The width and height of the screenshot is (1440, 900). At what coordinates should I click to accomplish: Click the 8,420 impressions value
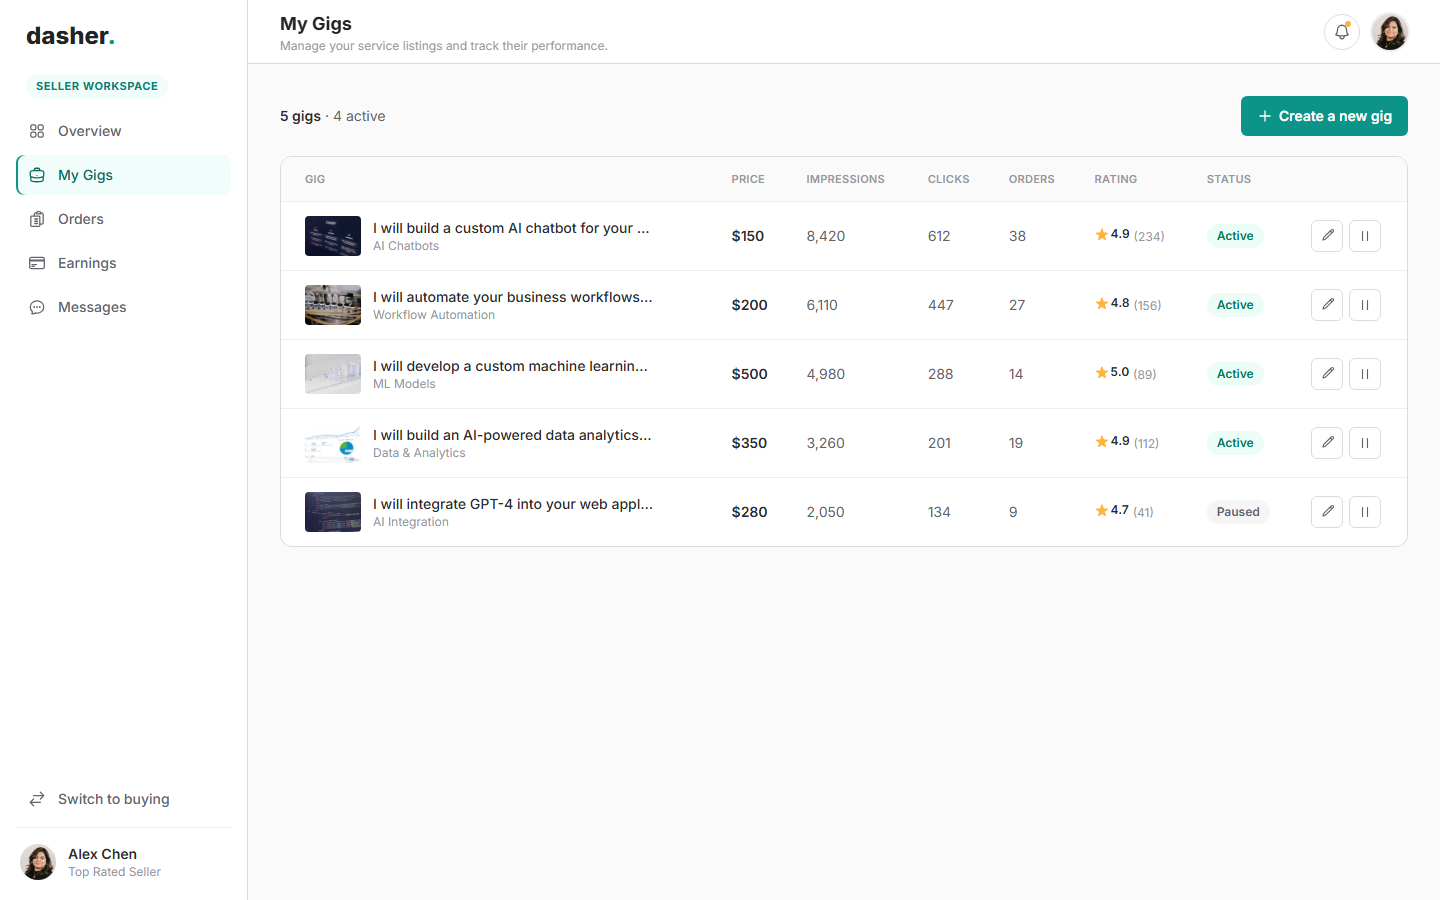pyautogui.click(x=826, y=236)
